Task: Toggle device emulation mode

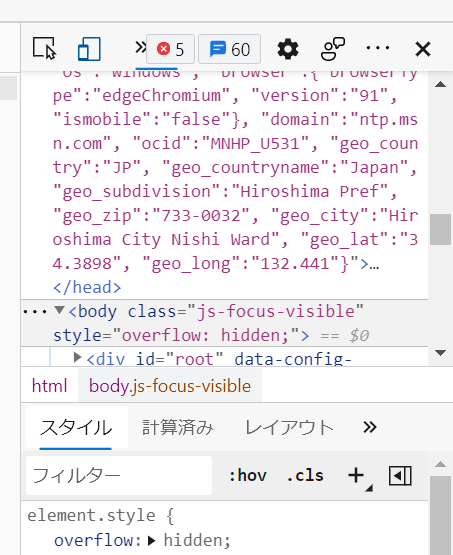Action: (x=89, y=48)
